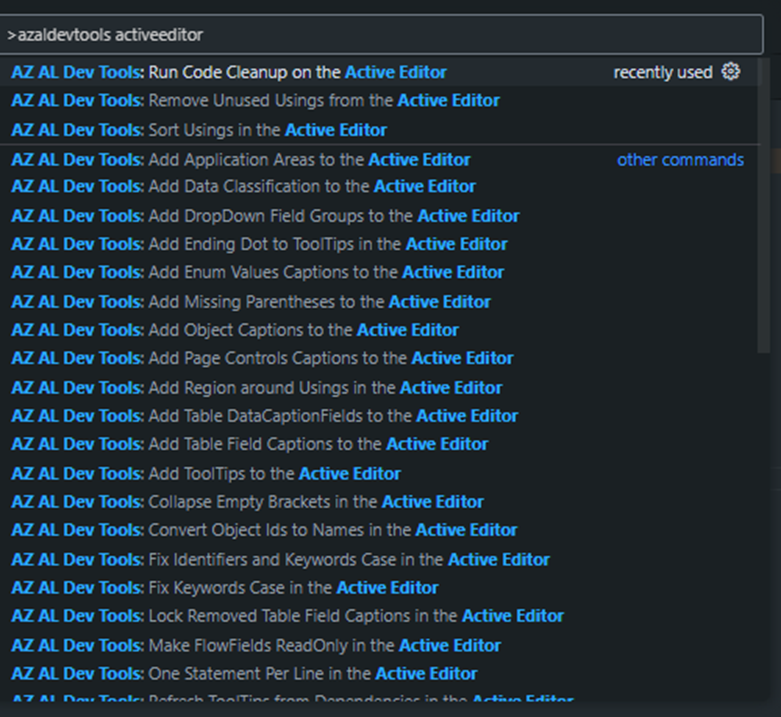
Task: Select Add Missing Parentheses command
Action: click(380, 302)
